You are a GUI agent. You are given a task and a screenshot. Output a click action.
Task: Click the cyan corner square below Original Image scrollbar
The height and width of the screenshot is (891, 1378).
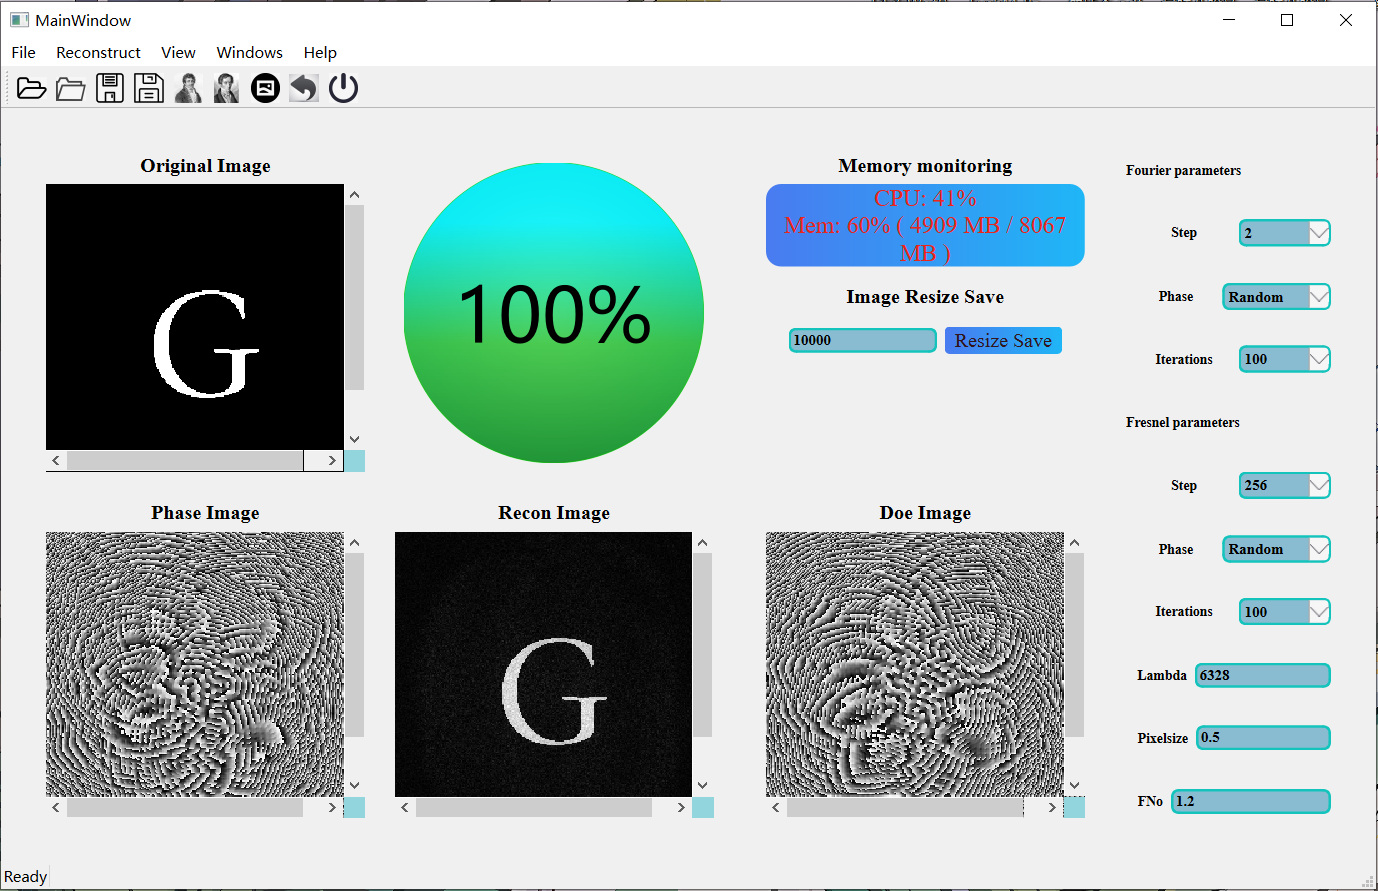click(x=355, y=461)
